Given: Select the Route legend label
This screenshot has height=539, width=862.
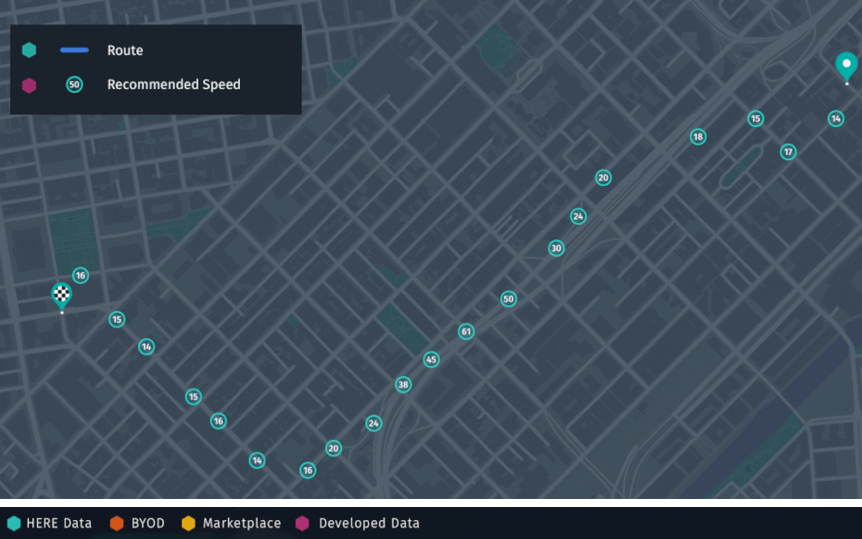Looking at the screenshot, I should (x=125, y=51).
